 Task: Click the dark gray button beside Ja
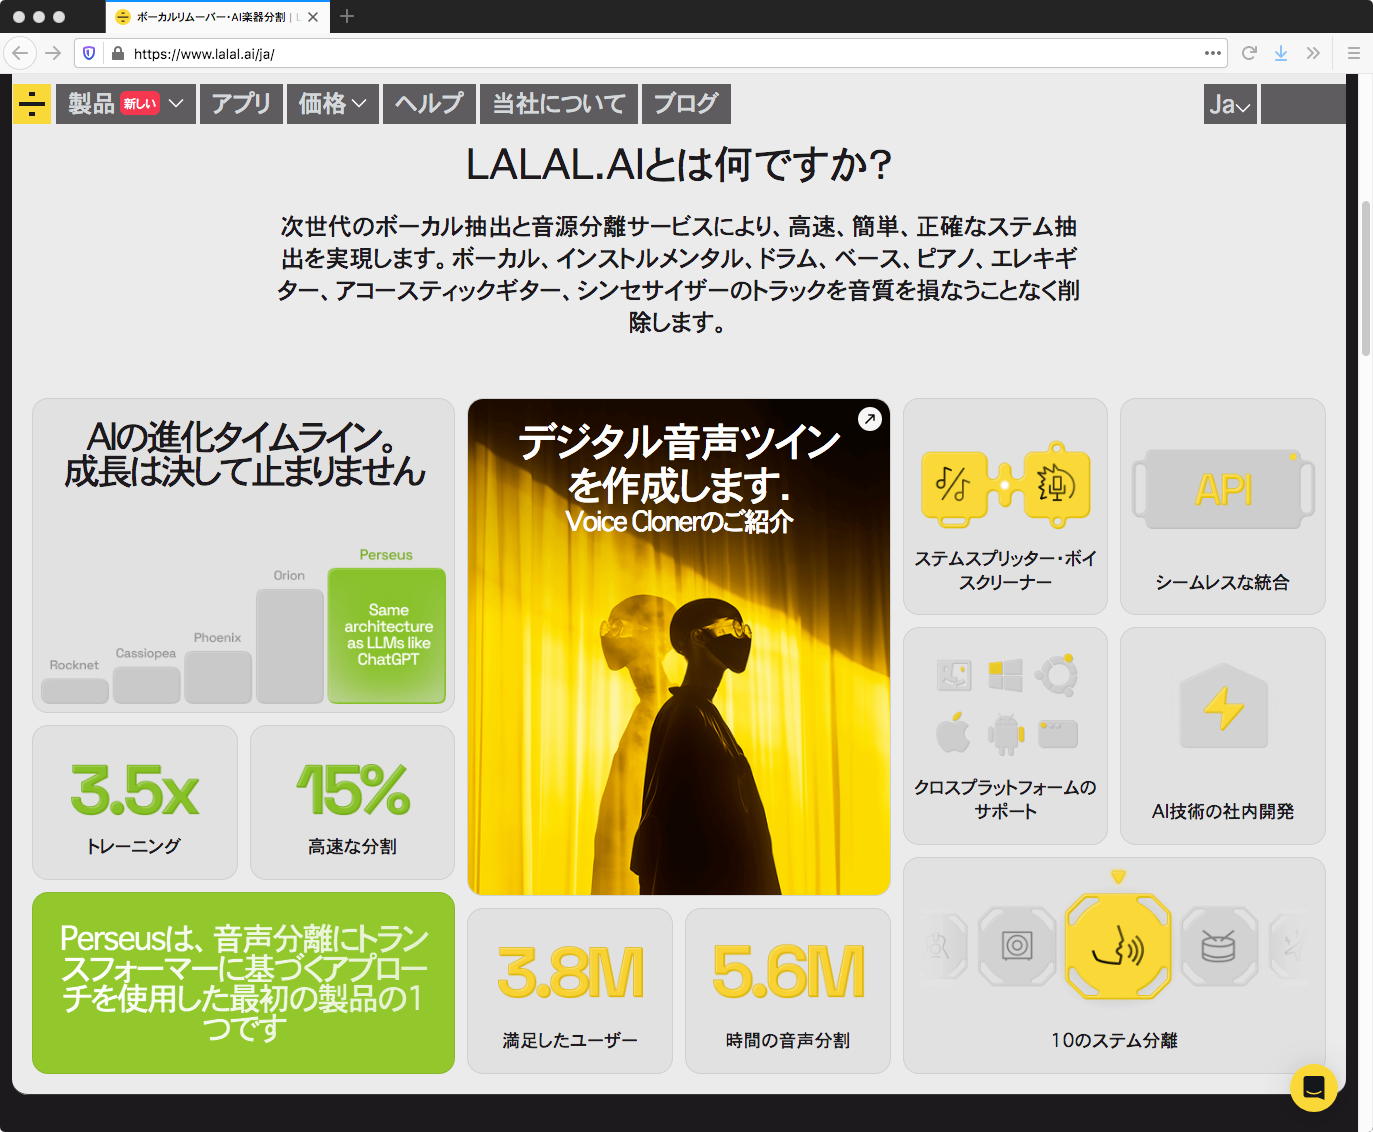(1303, 104)
